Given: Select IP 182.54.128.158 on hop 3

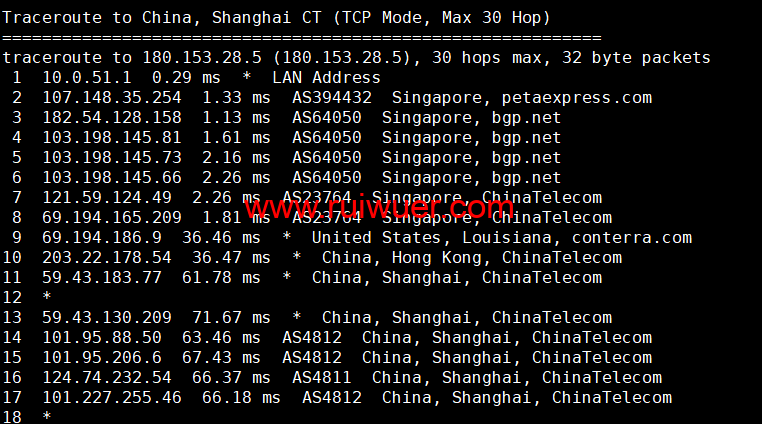Looking at the screenshot, I should pyautogui.click(x=112, y=118).
